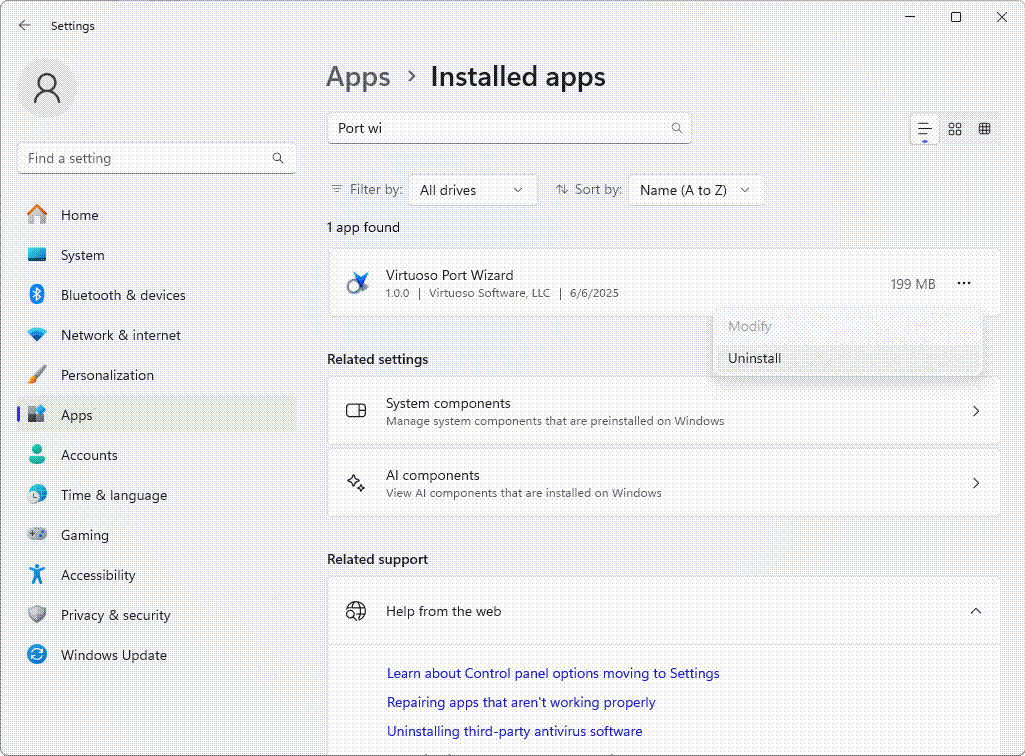Click the Virtuoso Port Wizard app name
The width and height of the screenshot is (1025, 756).
pos(450,275)
